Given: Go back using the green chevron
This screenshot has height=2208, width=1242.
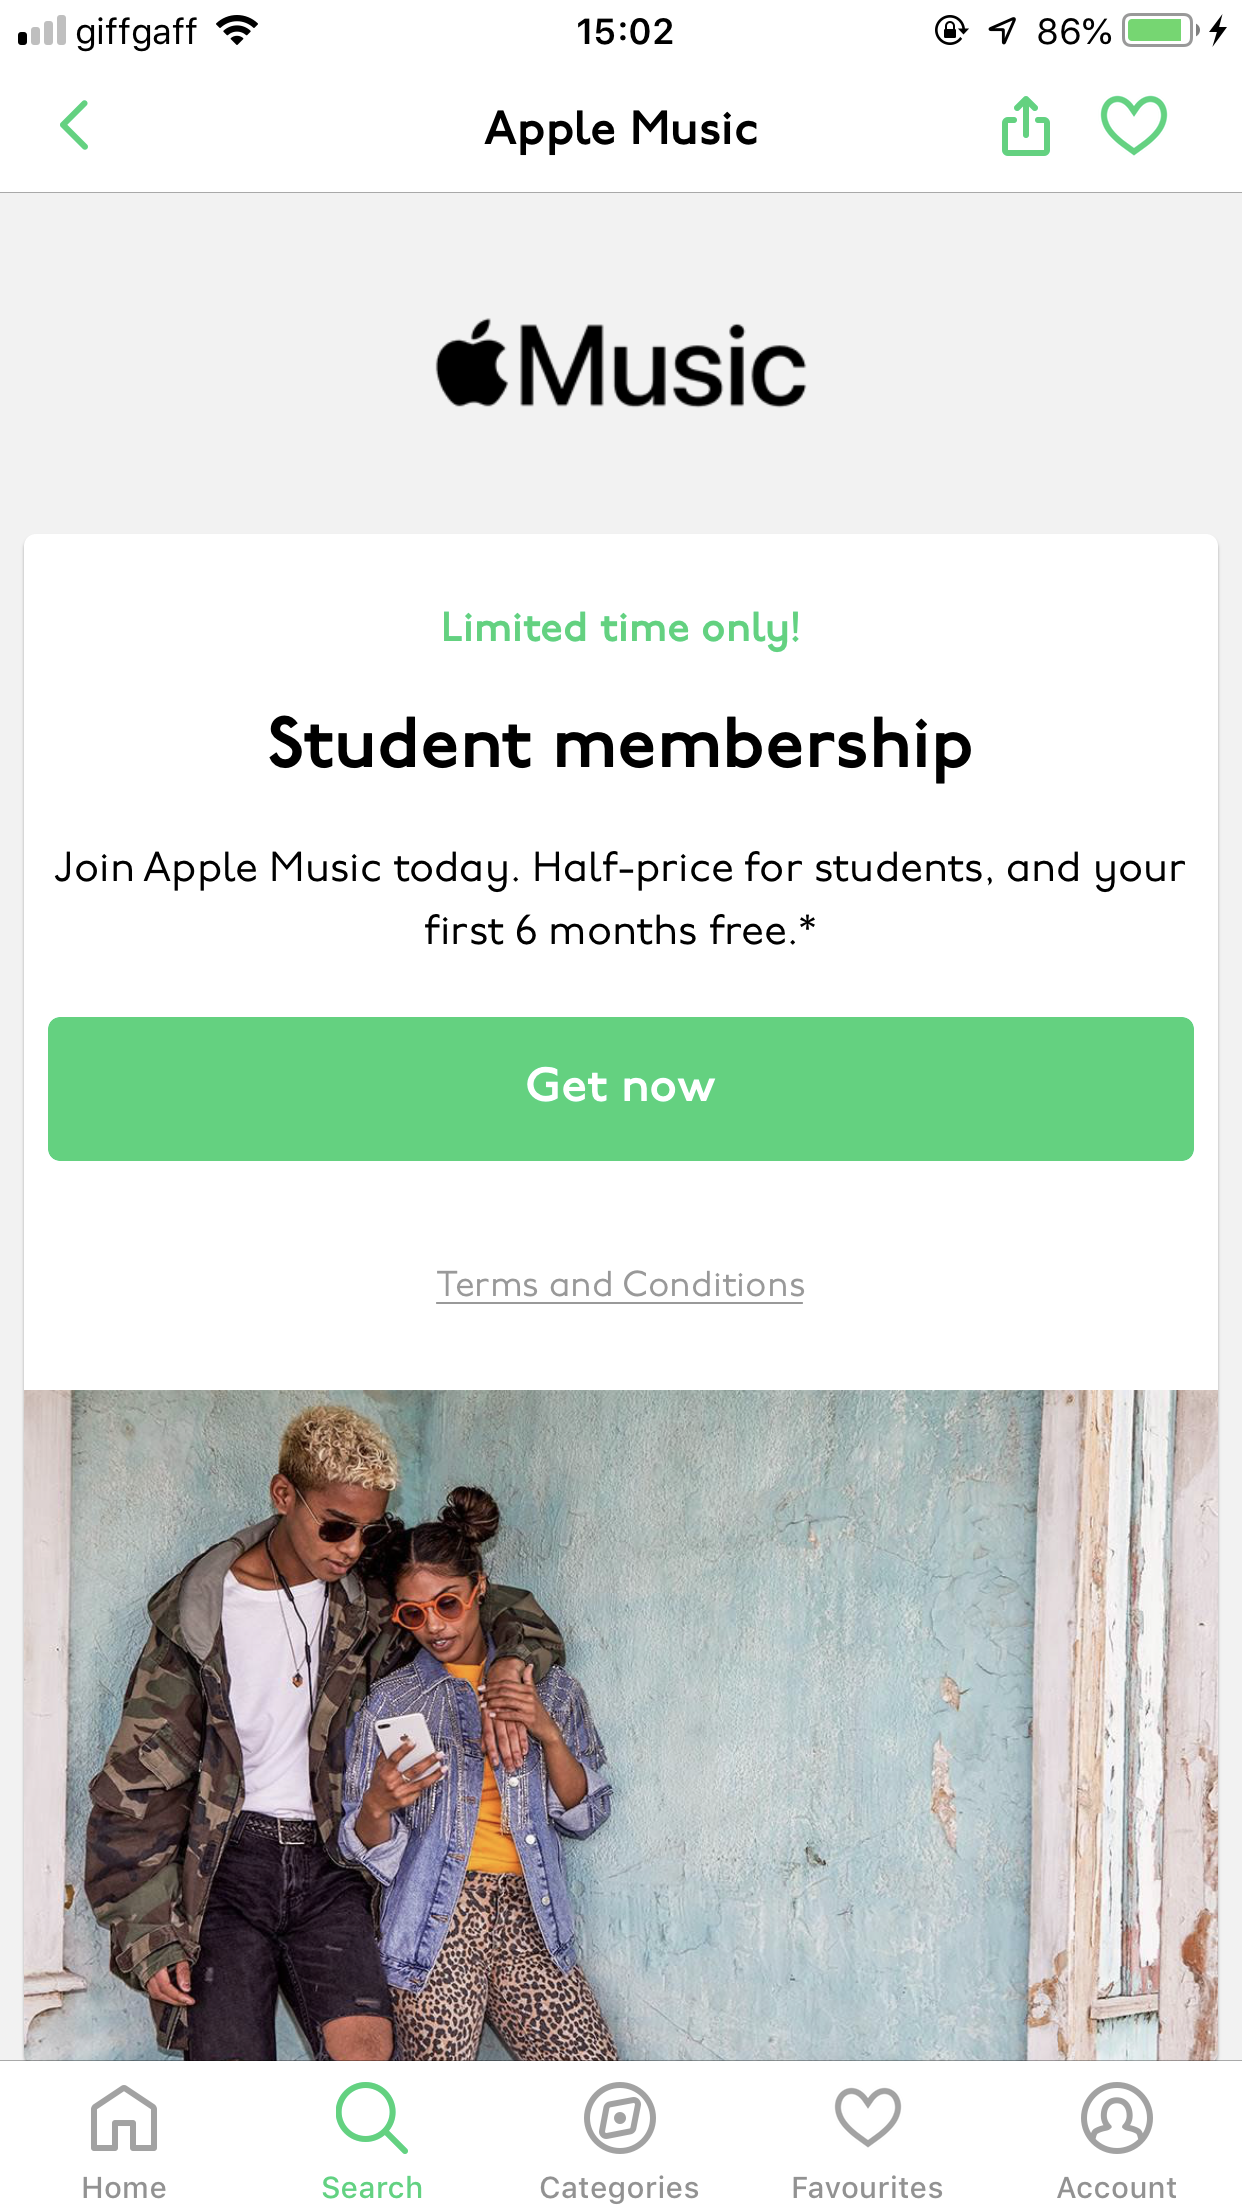Looking at the screenshot, I should (x=75, y=126).
